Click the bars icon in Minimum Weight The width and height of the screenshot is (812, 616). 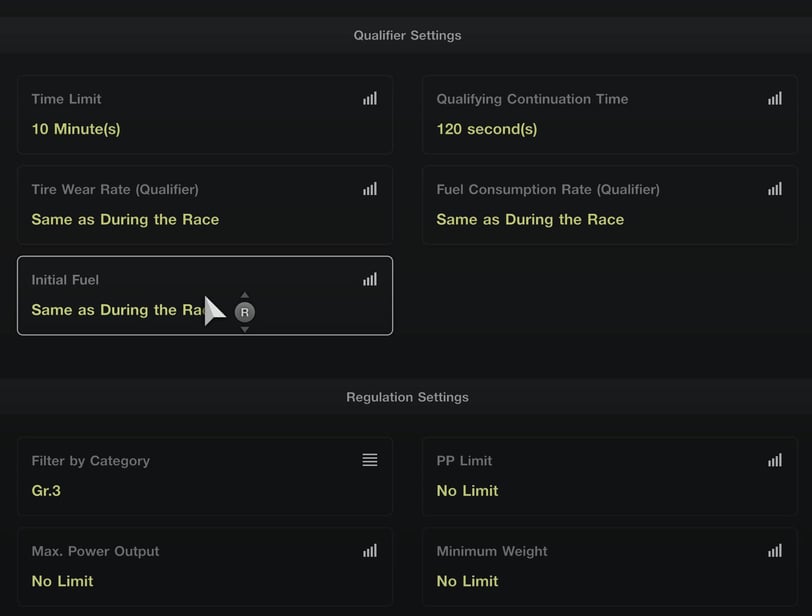click(x=775, y=551)
